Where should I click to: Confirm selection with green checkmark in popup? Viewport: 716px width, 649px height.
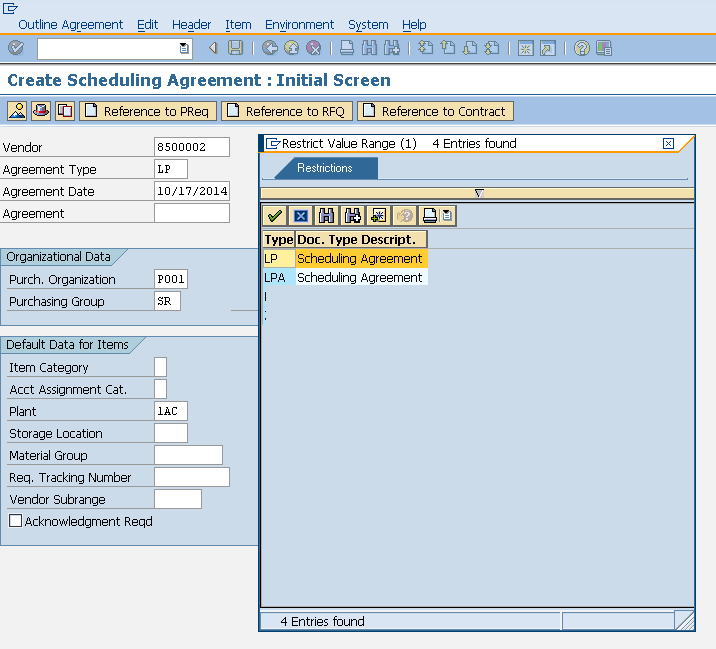click(275, 216)
